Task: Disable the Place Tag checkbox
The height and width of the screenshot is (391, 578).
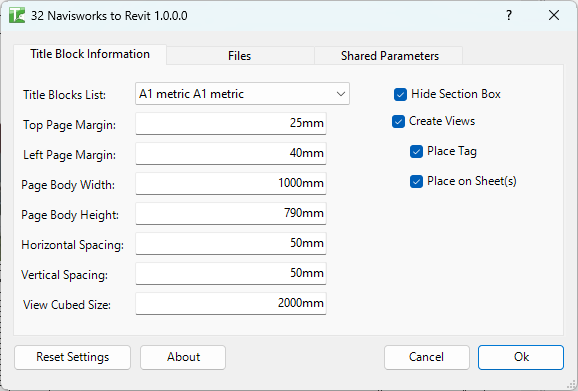Action: (x=416, y=151)
